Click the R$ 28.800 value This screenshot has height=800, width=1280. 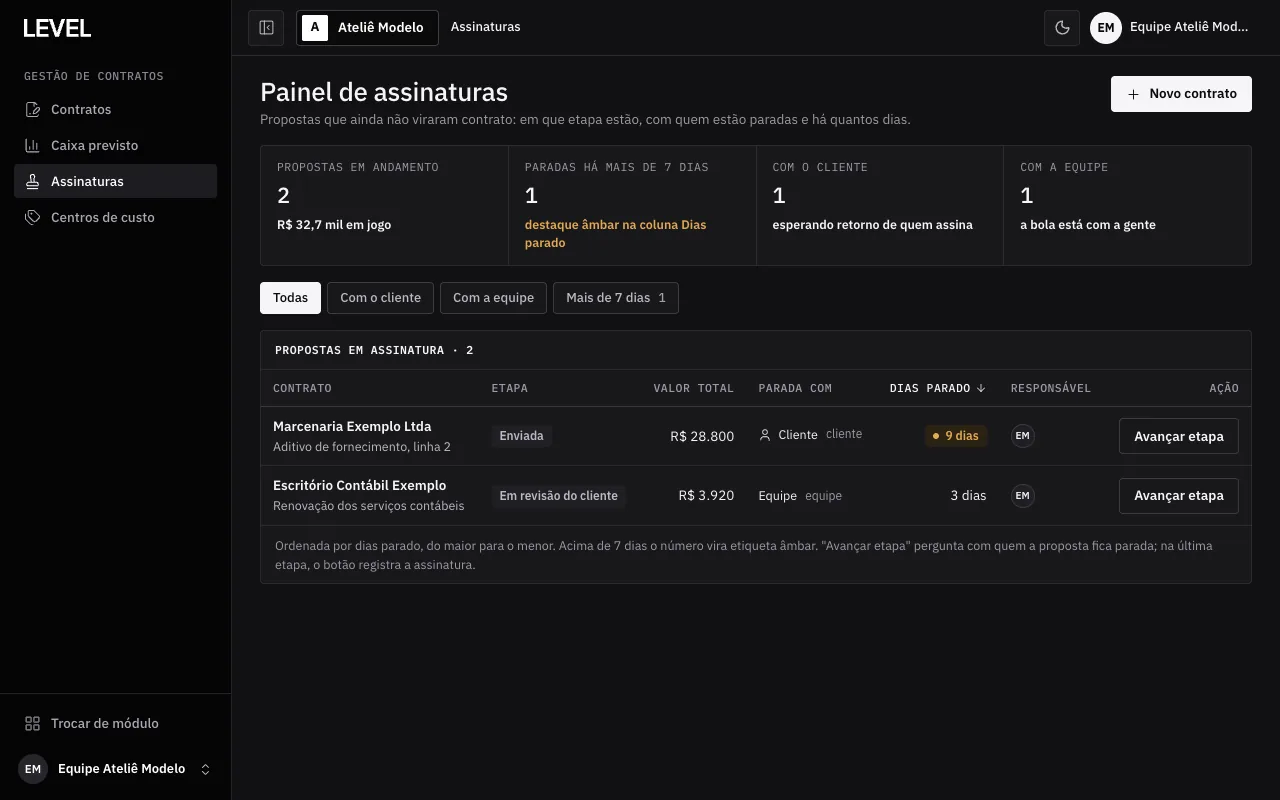point(702,436)
